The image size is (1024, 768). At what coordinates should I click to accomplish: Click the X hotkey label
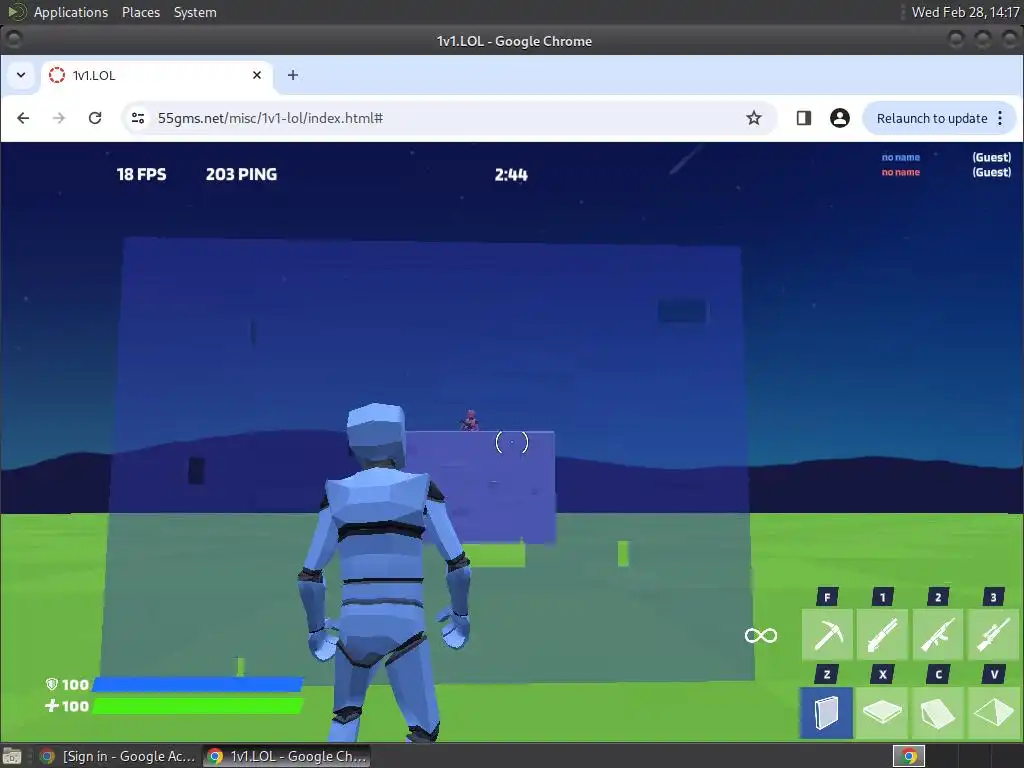click(882, 675)
